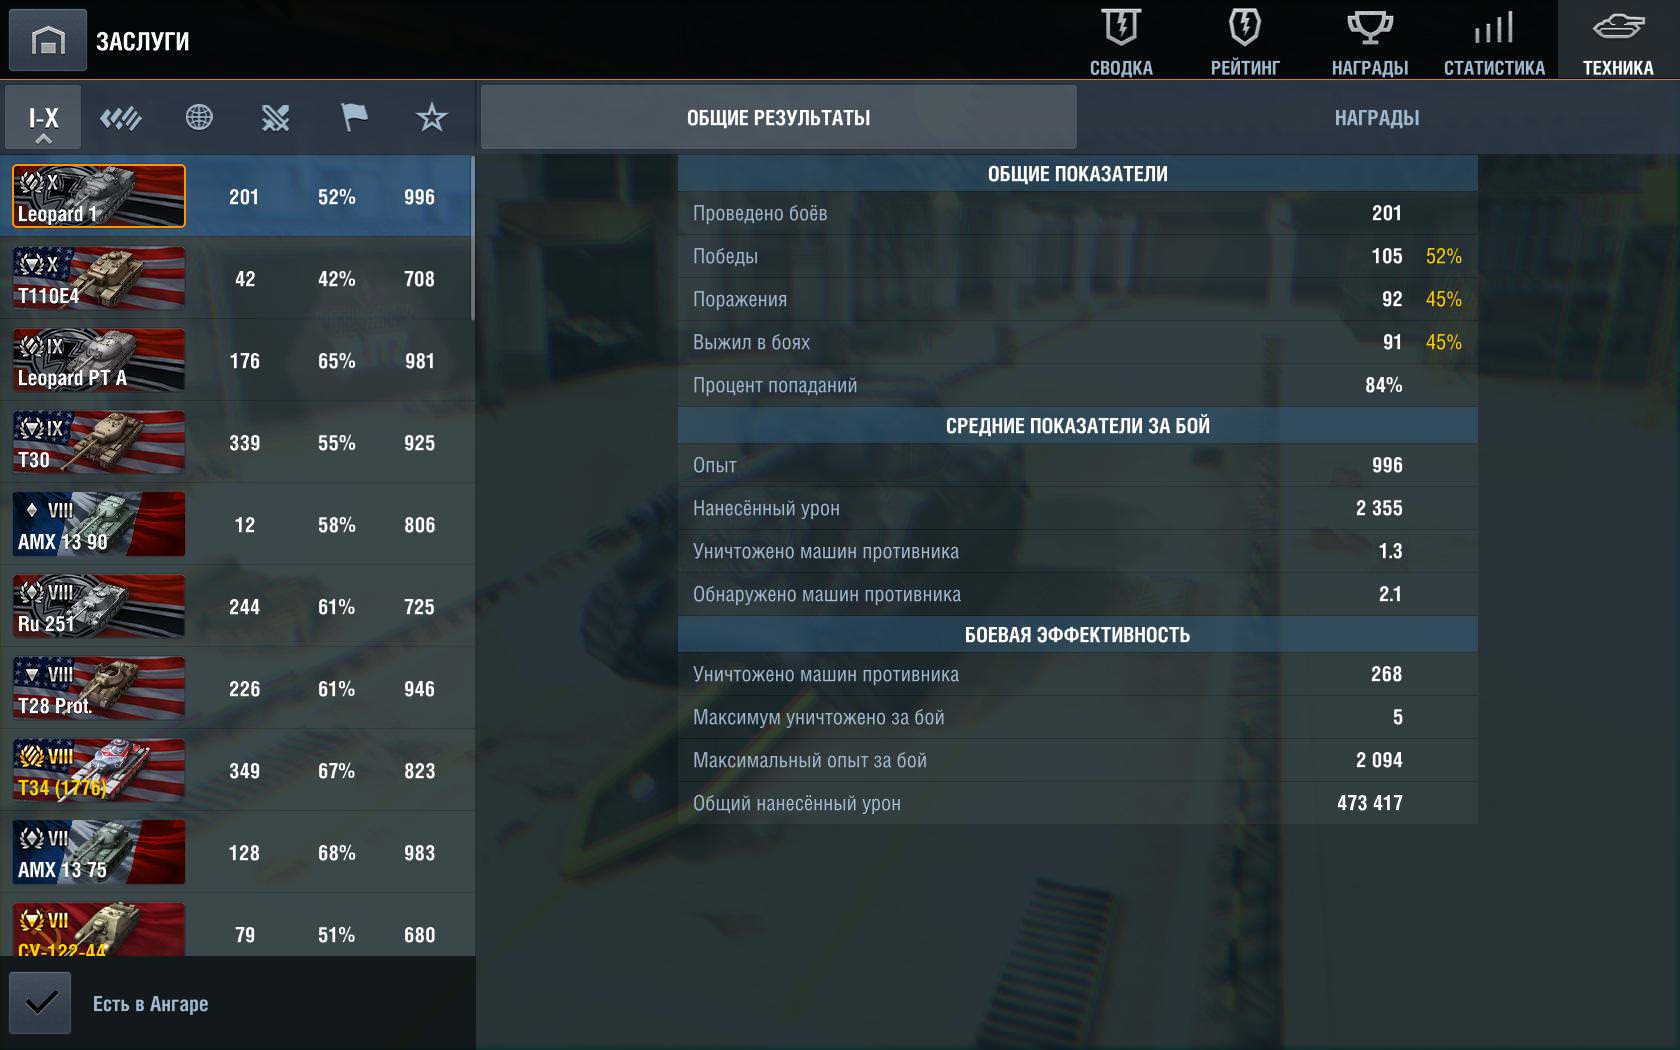Screen dimensions: 1680x1050
Task: Select the СУ-122-44 tank thumbnail
Action: point(99,929)
